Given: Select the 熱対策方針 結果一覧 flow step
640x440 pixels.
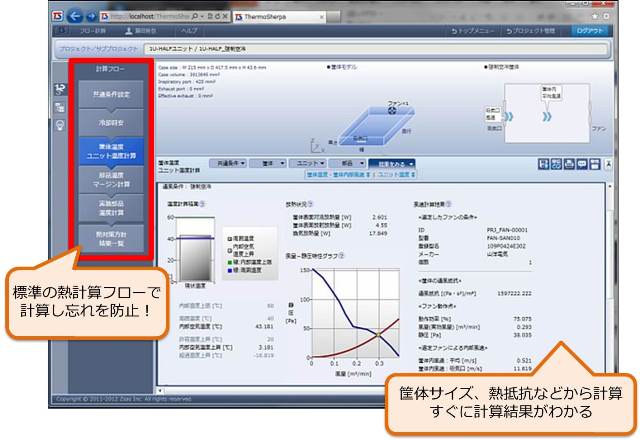Looking at the screenshot, I should 111,238.
